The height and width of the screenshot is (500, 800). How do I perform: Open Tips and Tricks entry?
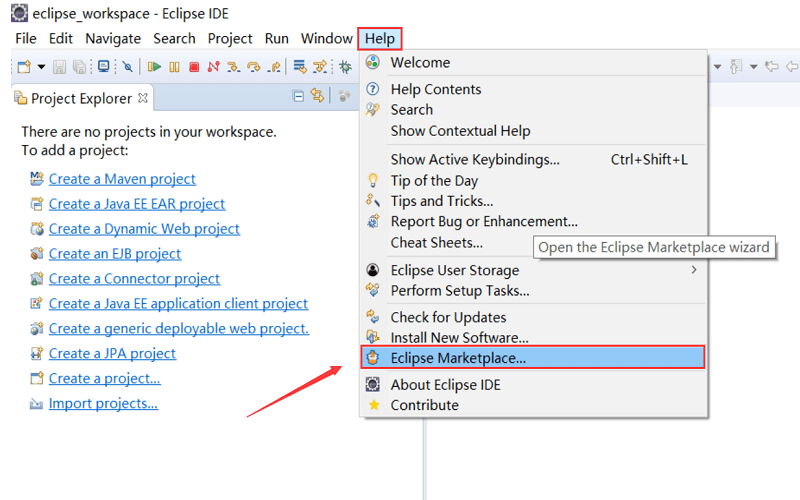tap(533, 201)
